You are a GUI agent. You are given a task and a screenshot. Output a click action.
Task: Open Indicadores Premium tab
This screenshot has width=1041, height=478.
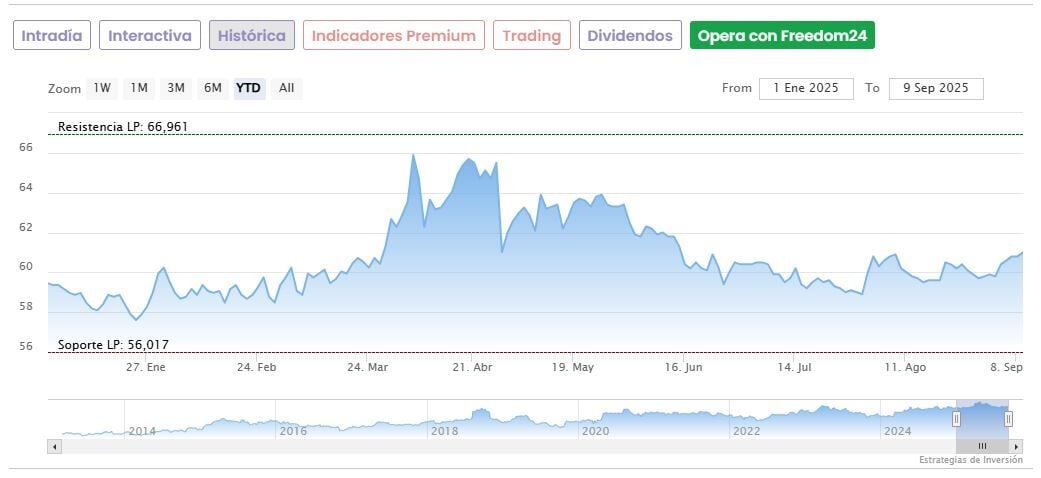pyautogui.click(x=393, y=36)
